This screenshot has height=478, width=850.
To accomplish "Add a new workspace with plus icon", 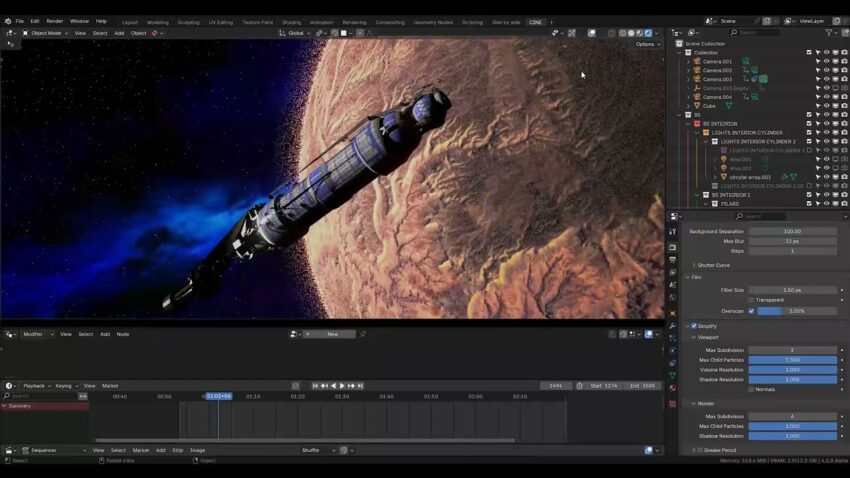I will coord(551,22).
